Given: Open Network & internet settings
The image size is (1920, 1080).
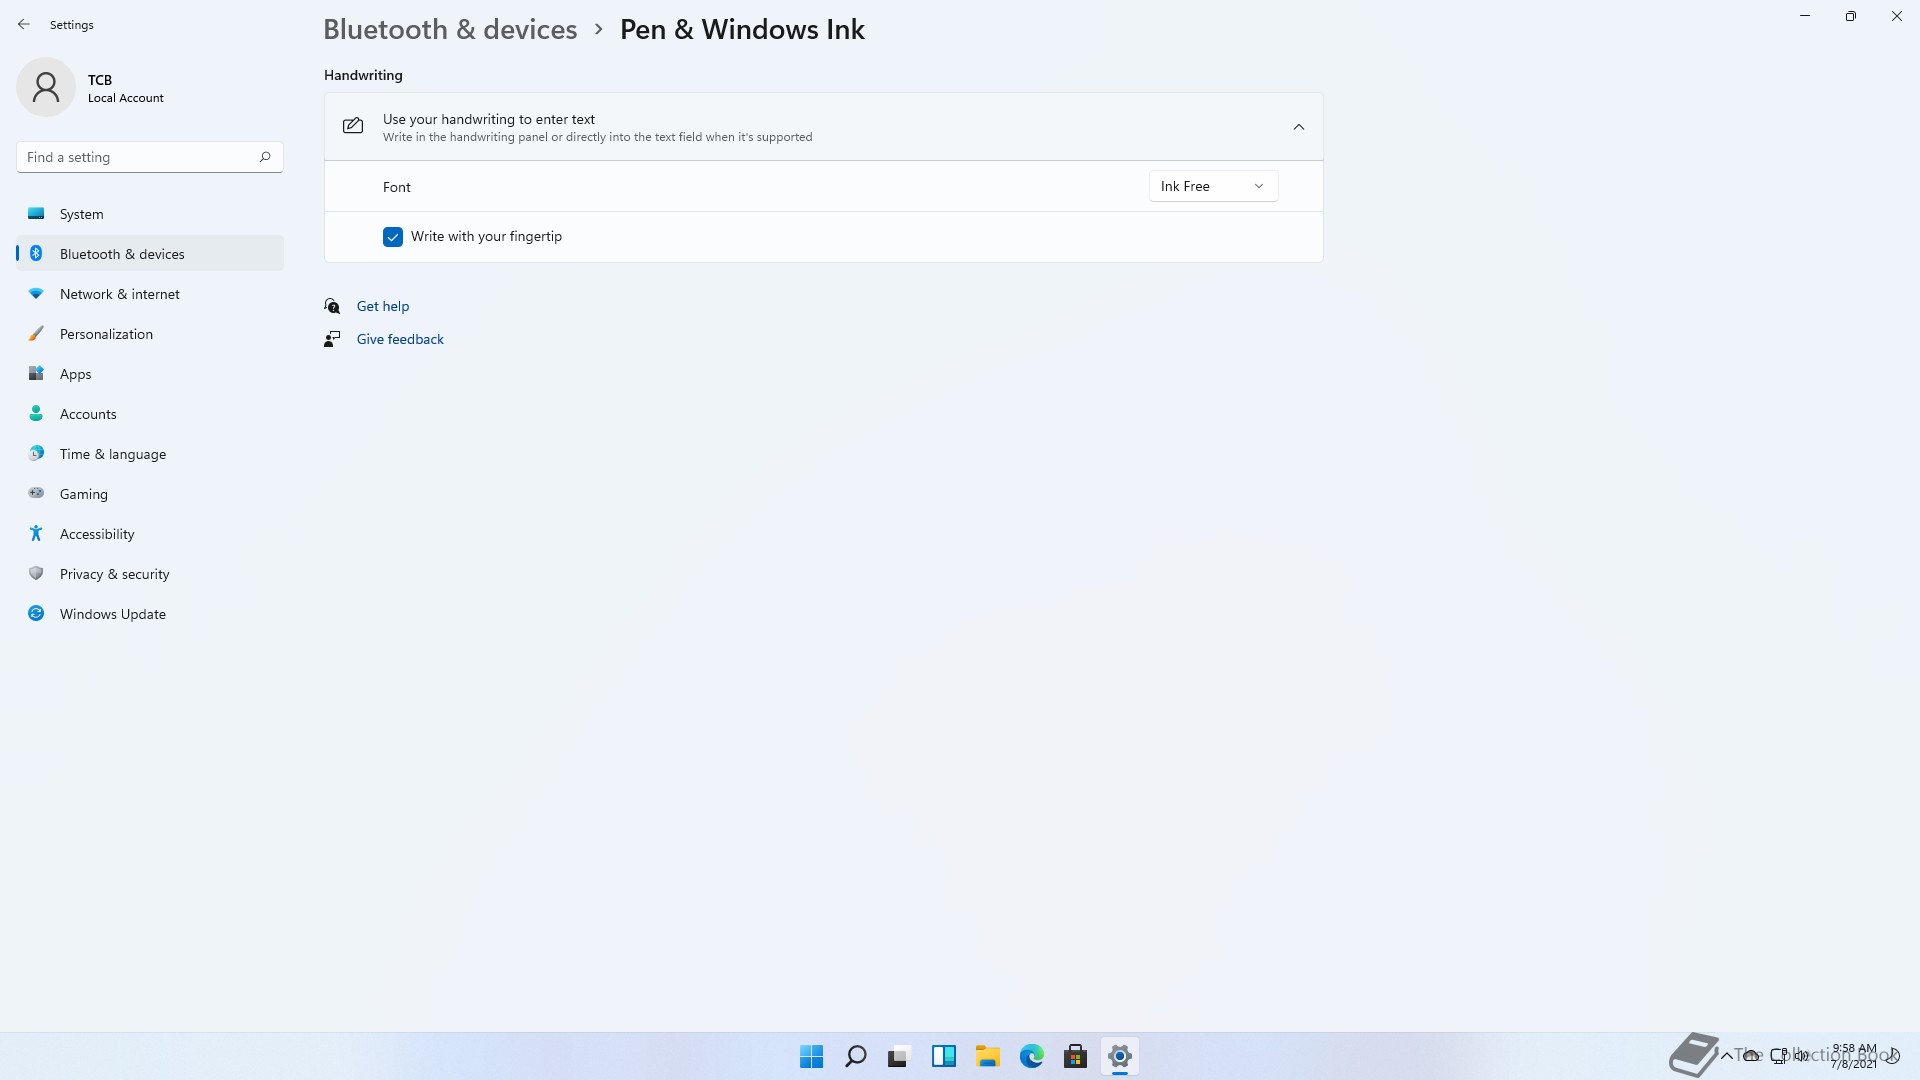Looking at the screenshot, I should click(x=150, y=294).
